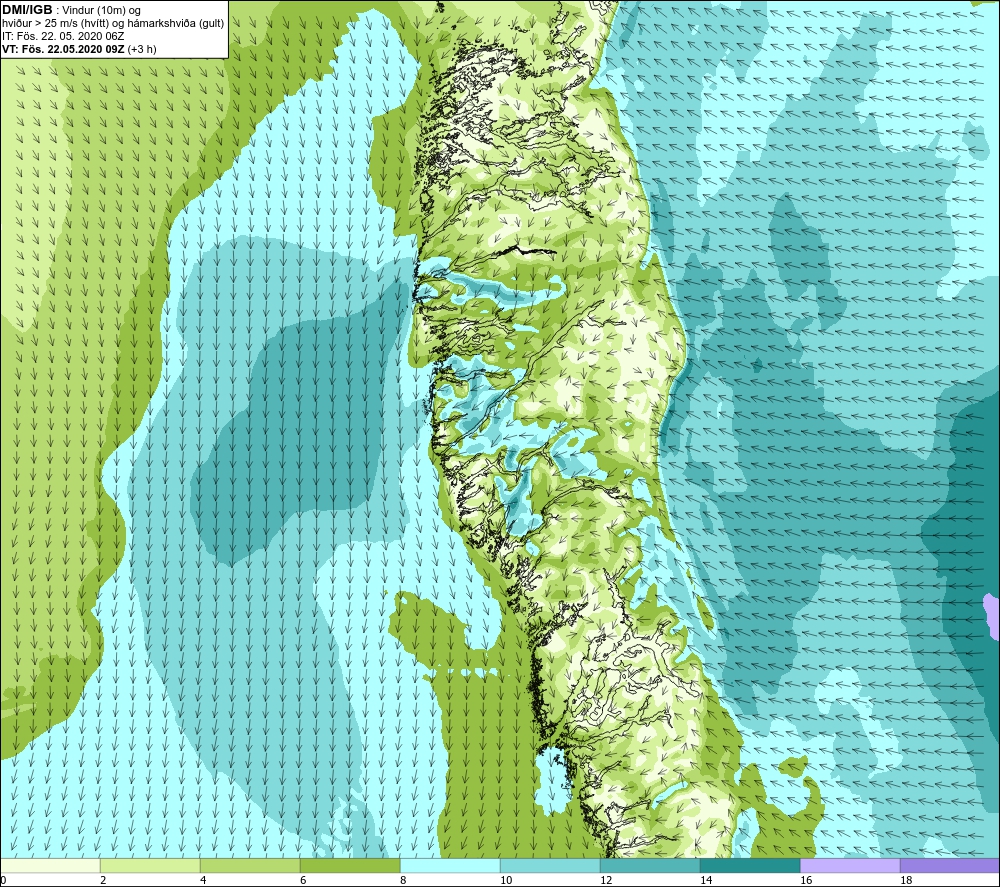Click the 'IT: Fös. 22. 05. 2020 06Z' line

click(63, 36)
